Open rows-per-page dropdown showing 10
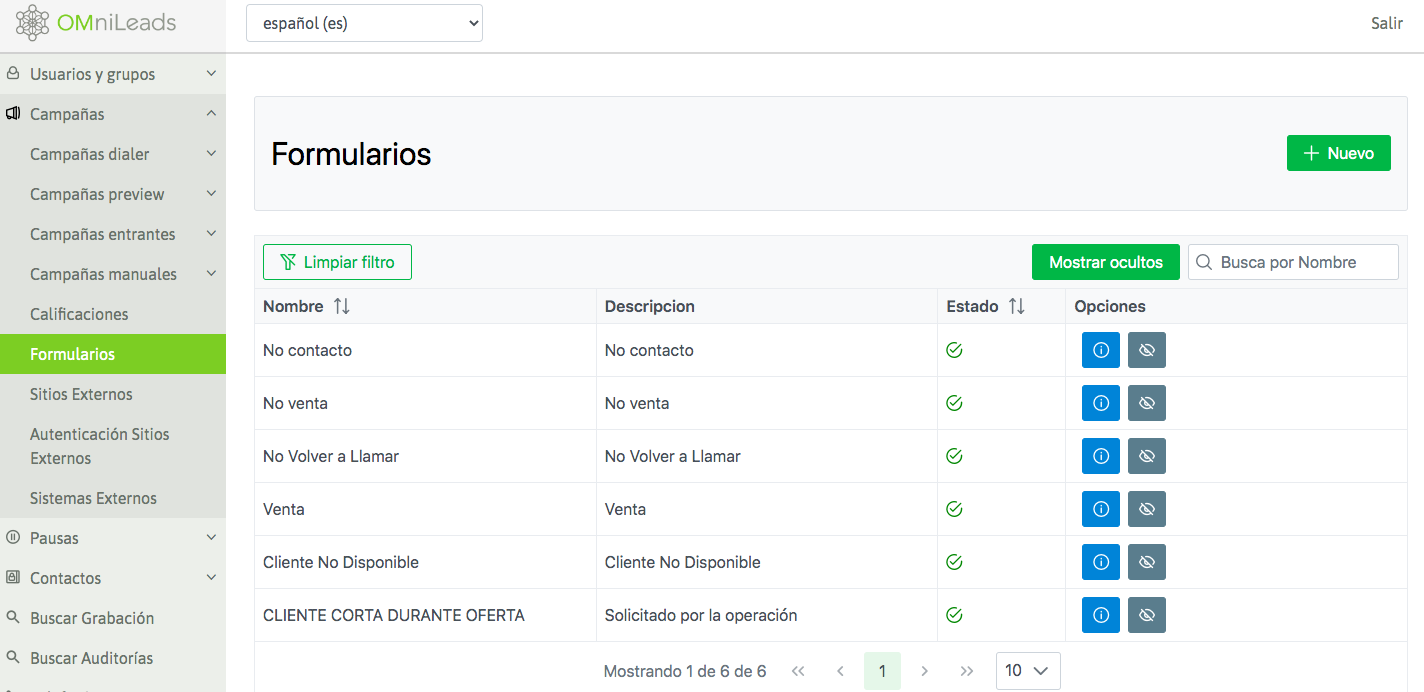The height and width of the screenshot is (692, 1424). pyautogui.click(x=1027, y=671)
